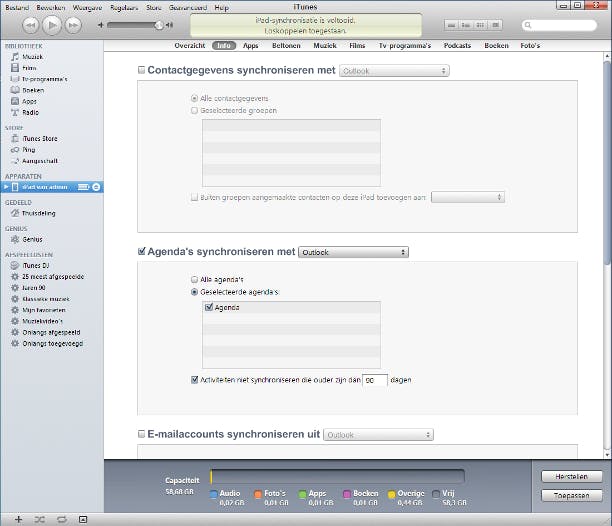Open the Bestand menu
Image resolution: width=612 pixels, height=526 pixels.
17,7
